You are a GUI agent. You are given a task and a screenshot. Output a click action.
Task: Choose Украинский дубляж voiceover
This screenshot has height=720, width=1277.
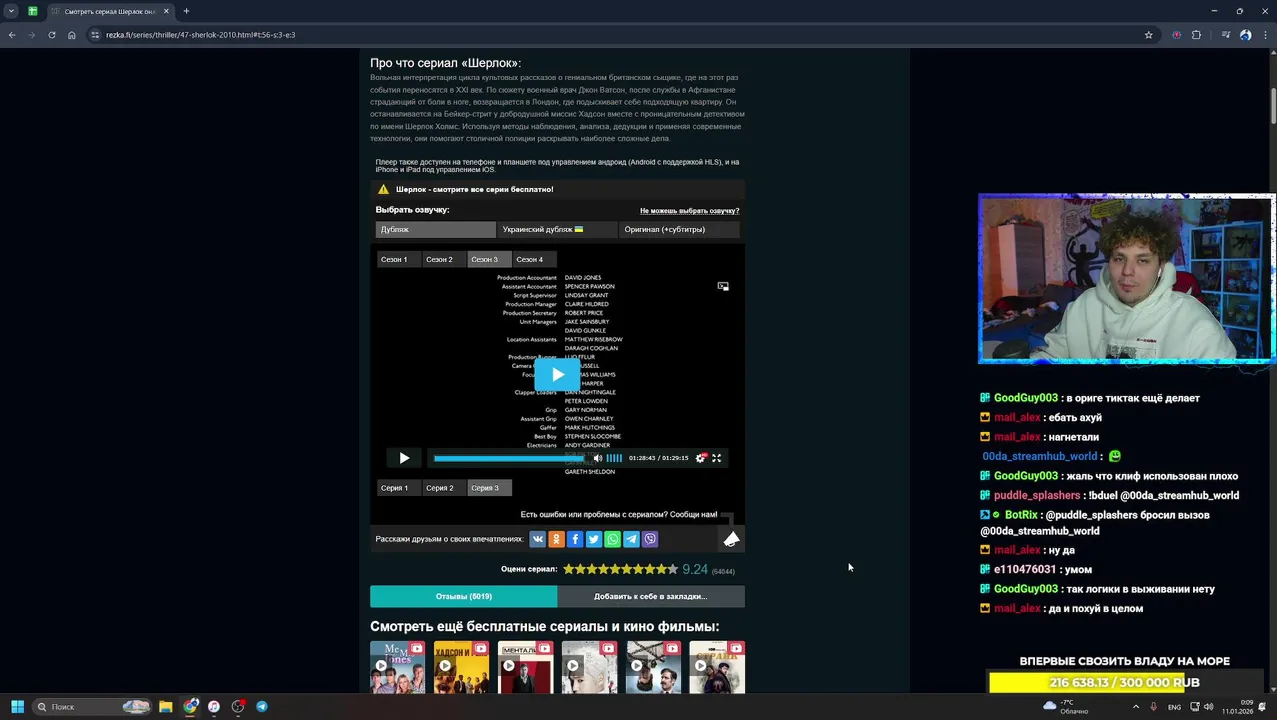(x=557, y=229)
